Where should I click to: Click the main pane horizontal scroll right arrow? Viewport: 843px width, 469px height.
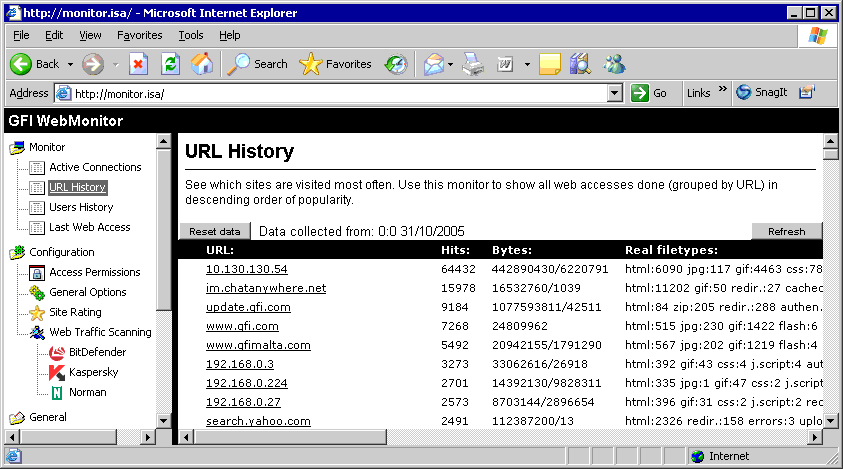pos(815,437)
